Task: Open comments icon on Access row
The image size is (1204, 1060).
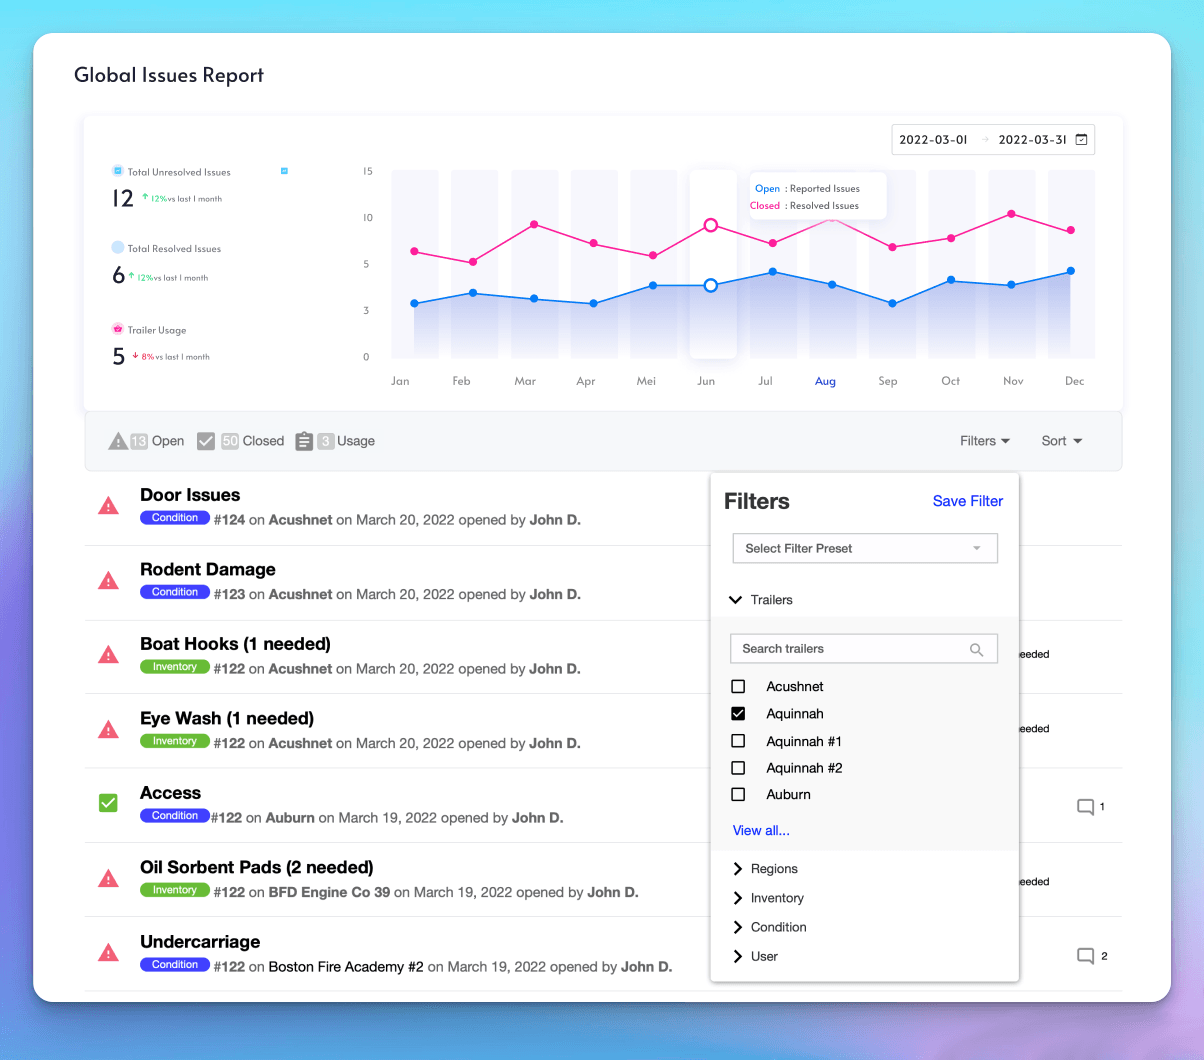Action: tap(1085, 807)
